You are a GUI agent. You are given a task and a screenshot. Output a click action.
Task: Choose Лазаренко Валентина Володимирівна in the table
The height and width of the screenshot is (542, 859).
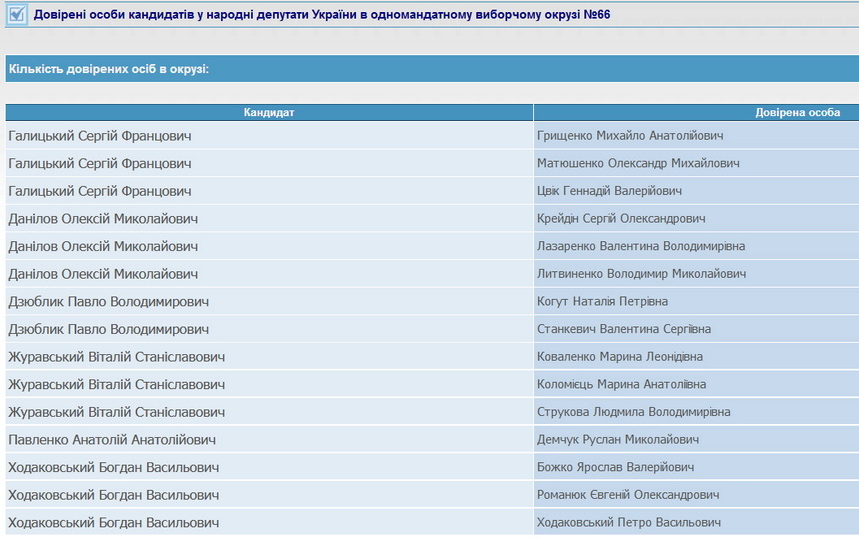[x=640, y=246]
